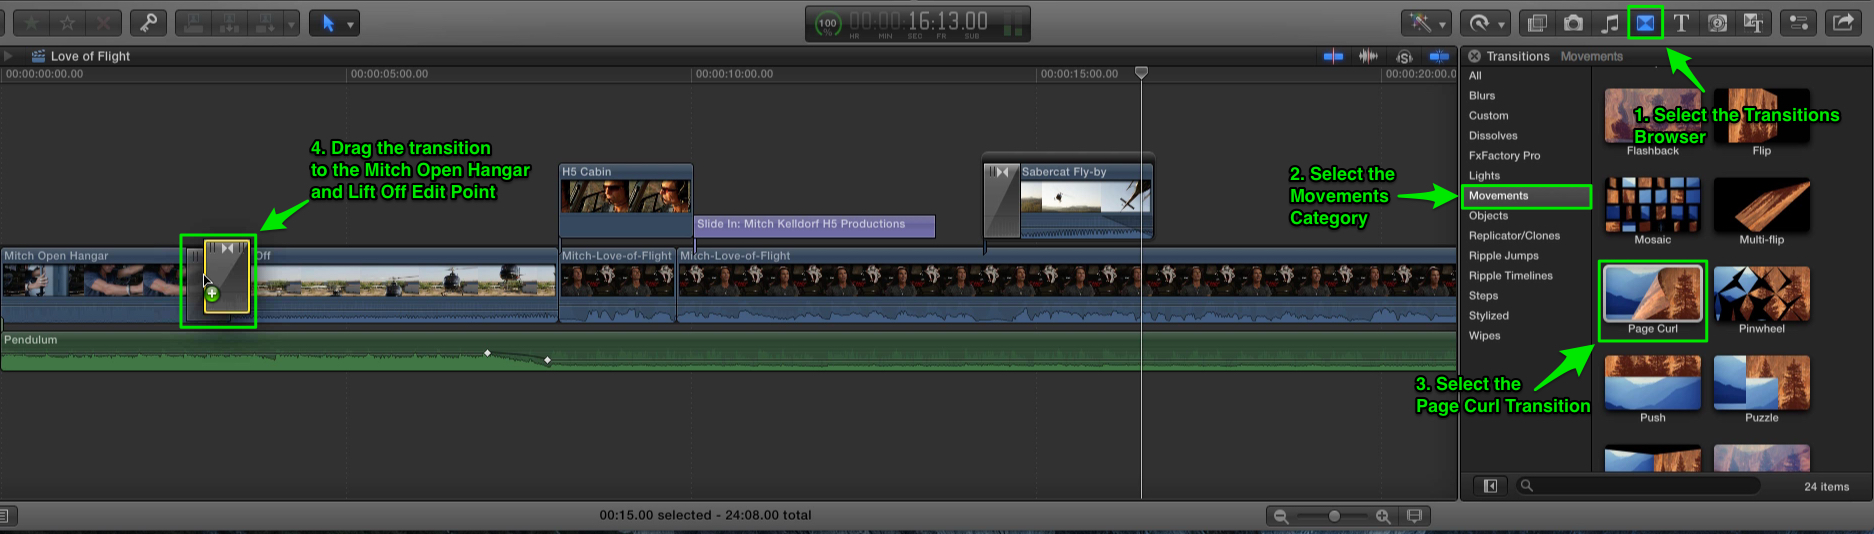Open the Effects Browser icon

[x=1538, y=23]
